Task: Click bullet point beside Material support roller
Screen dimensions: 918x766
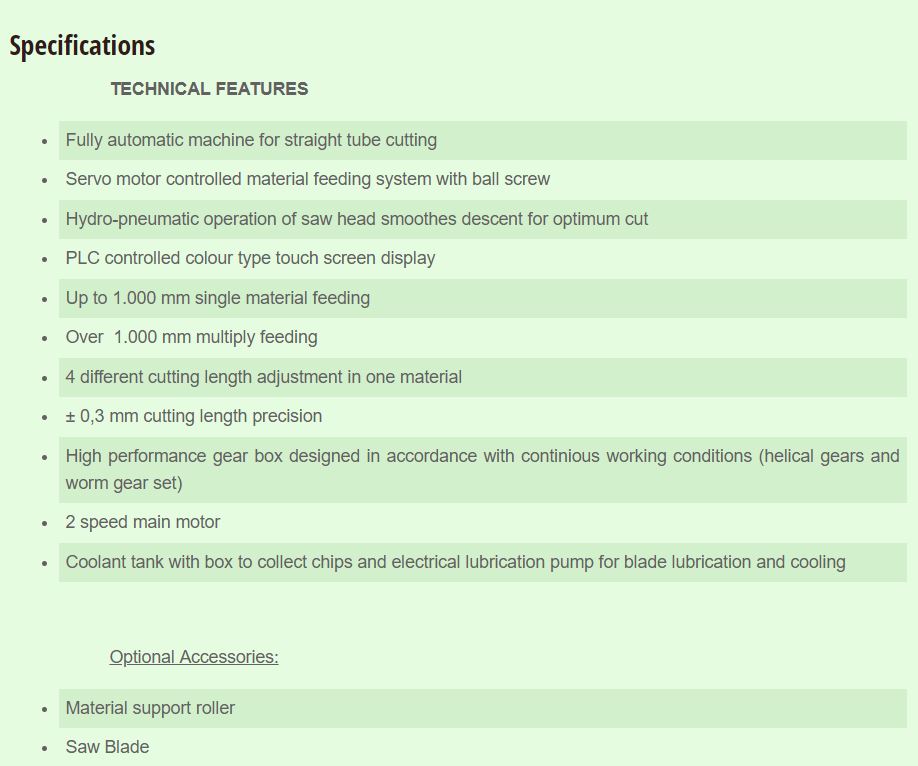Action: (45, 709)
